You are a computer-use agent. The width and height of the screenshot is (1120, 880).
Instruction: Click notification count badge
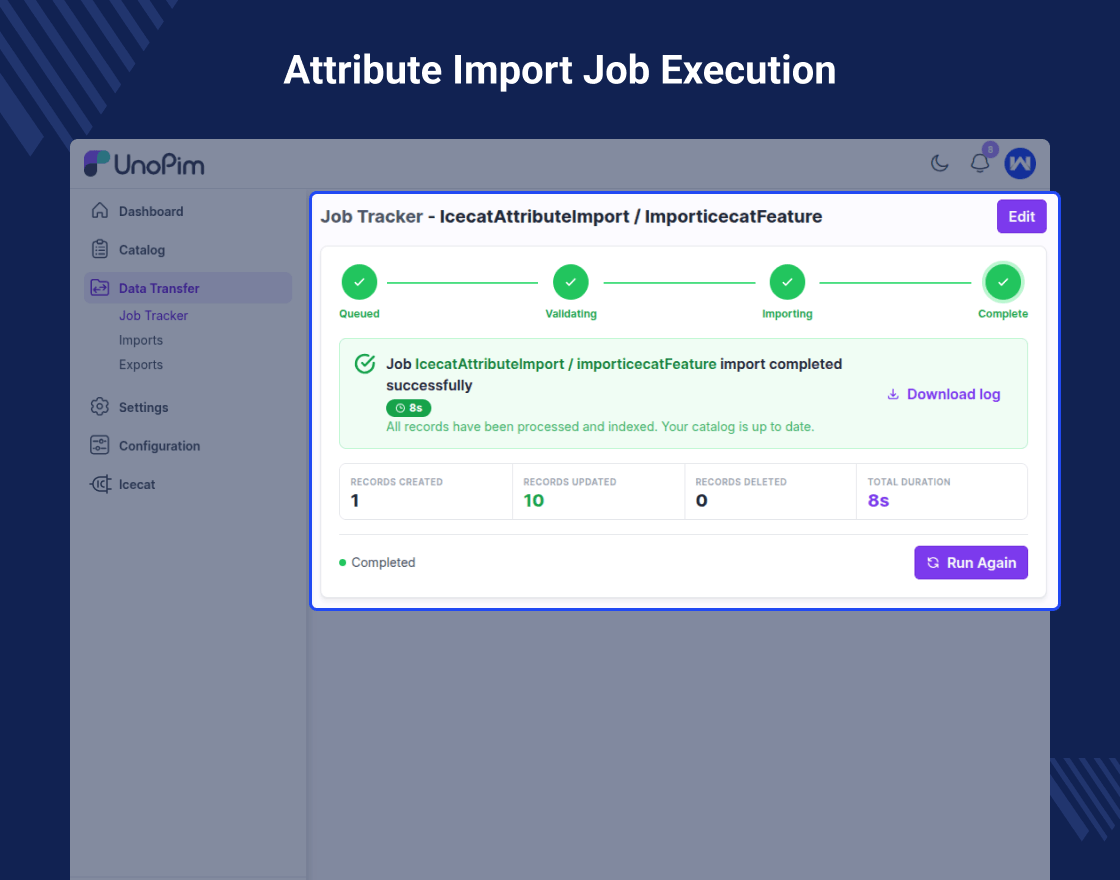[x=990, y=149]
